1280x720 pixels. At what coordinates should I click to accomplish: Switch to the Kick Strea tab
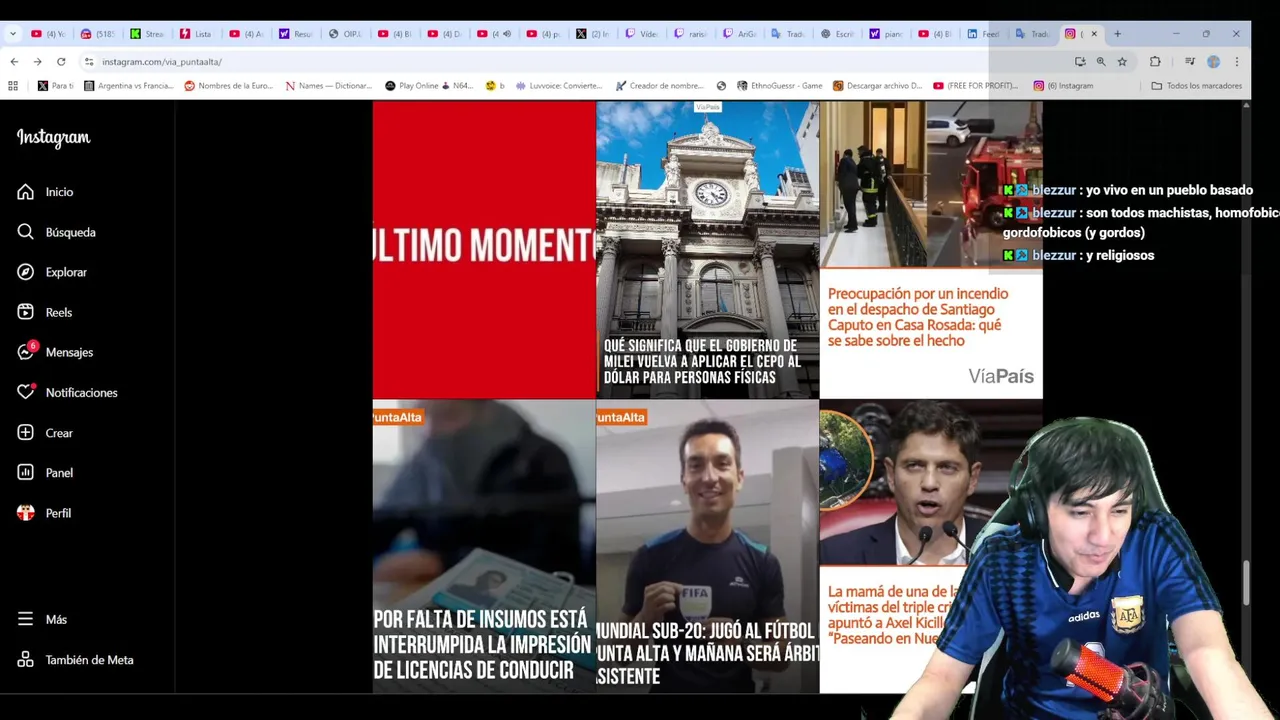pyautogui.click(x=148, y=34)
